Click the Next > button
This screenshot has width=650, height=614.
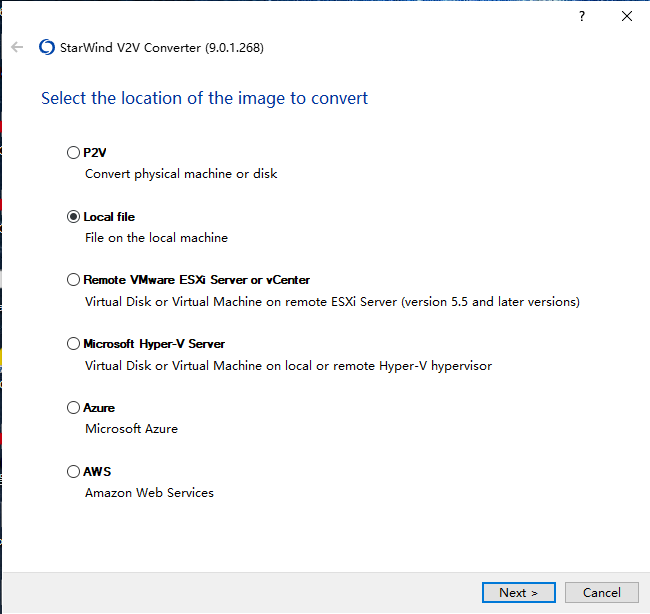[519, 592]
